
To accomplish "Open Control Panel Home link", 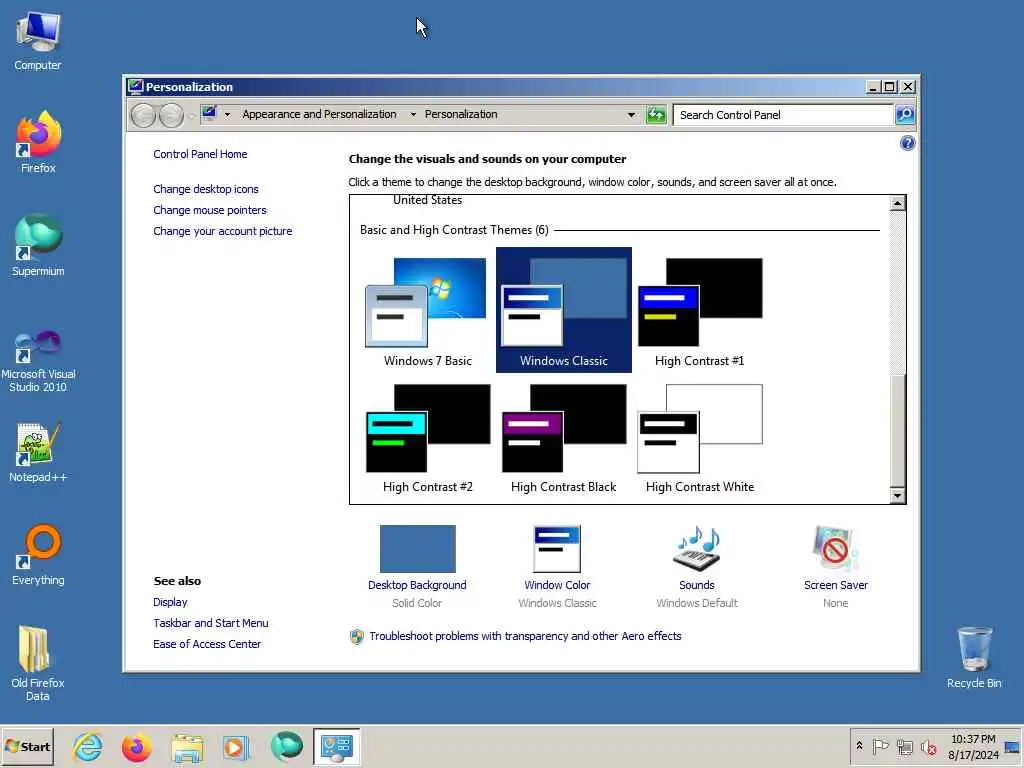I will (x=200, y=154).
